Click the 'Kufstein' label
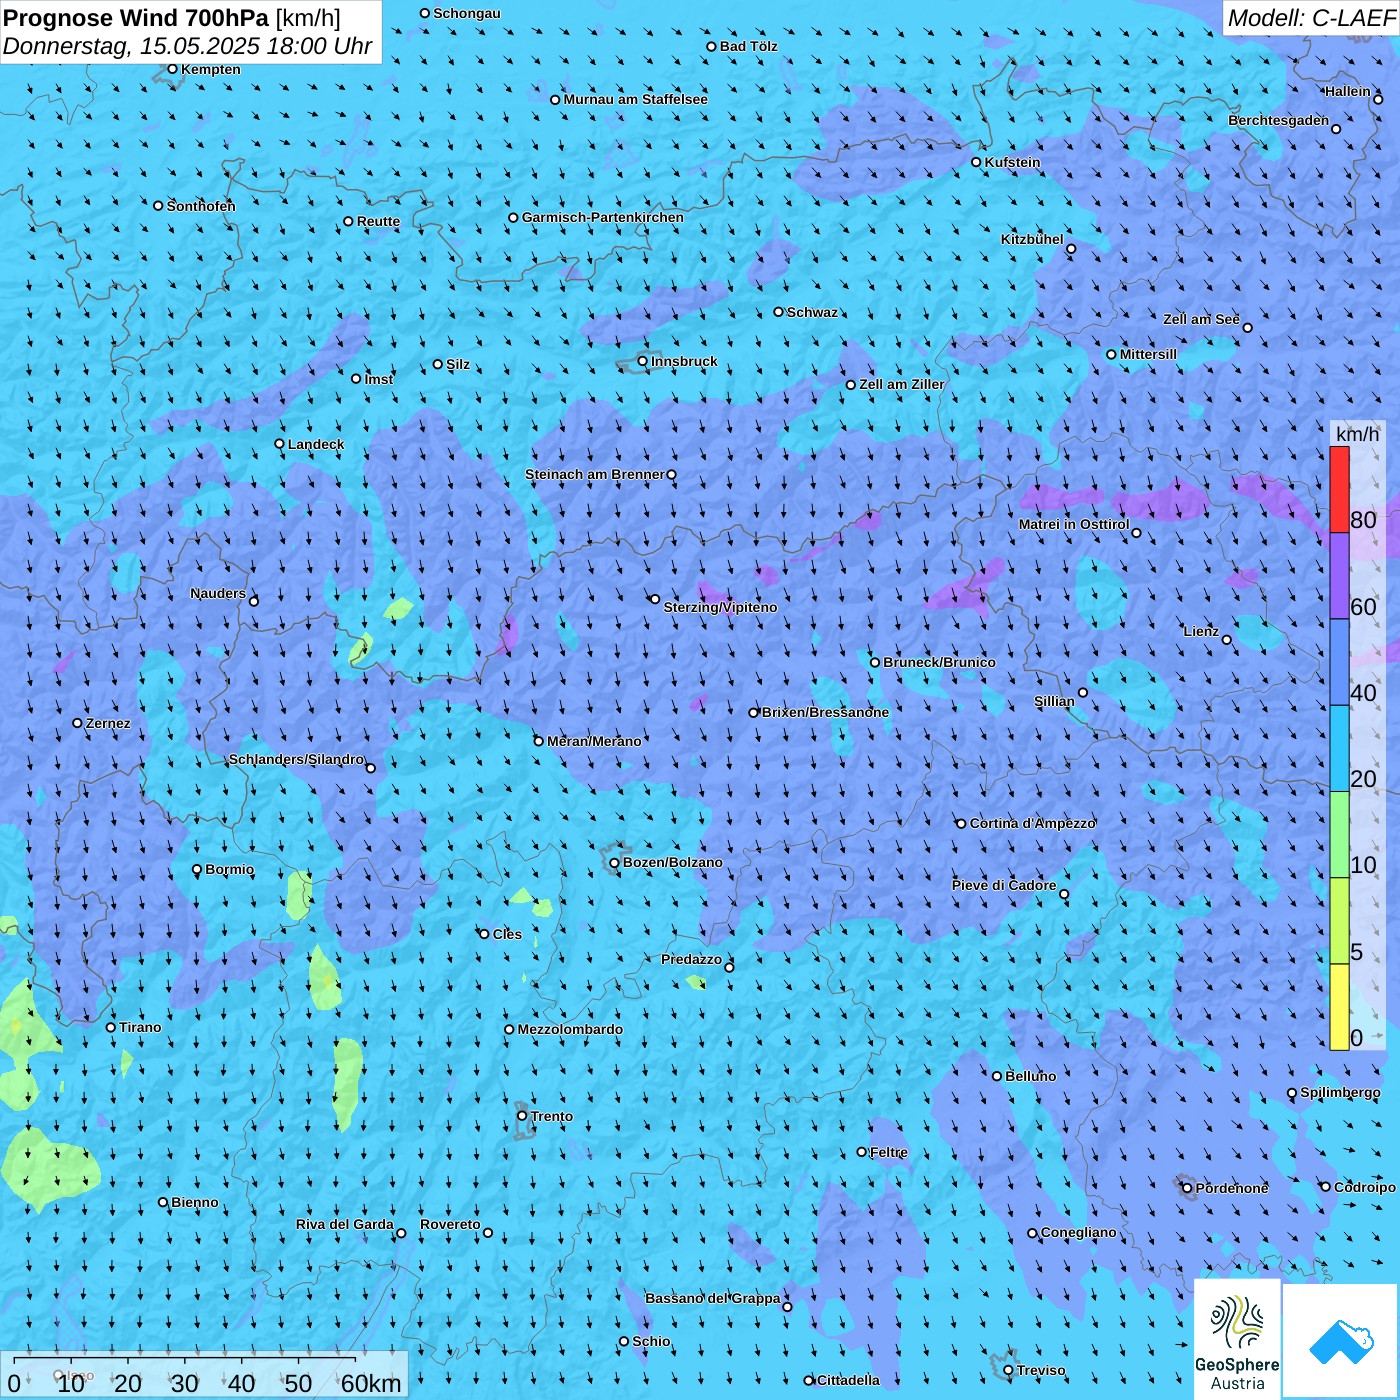 (1012, 162)
